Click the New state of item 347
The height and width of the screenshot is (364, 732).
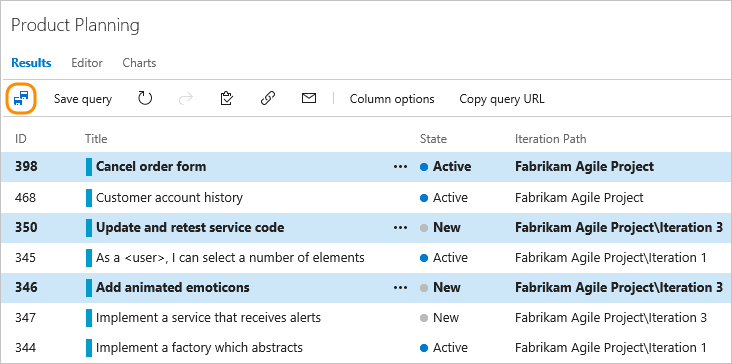tap(439, 318)
